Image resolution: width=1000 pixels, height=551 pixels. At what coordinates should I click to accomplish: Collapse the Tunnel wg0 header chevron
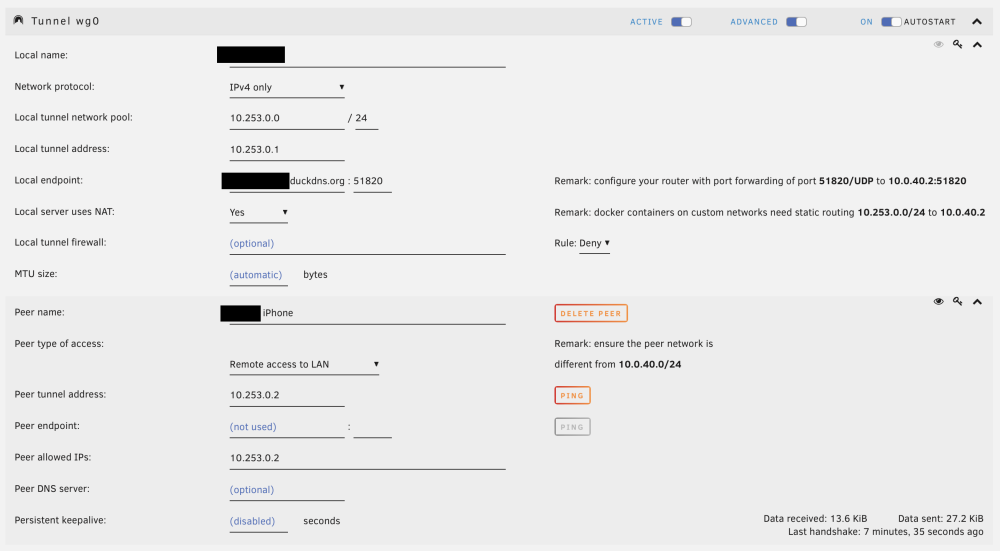tap(977, 22)
